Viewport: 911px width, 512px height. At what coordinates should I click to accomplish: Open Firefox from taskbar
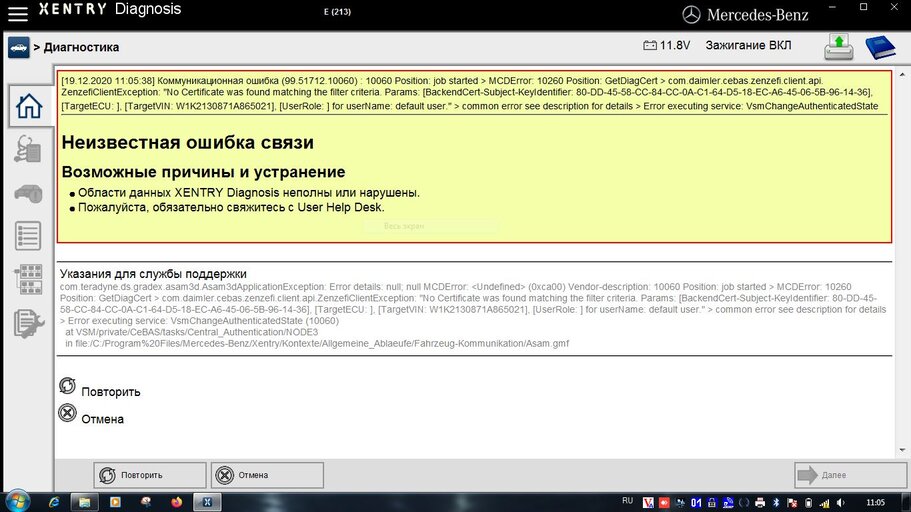(177, 502)
